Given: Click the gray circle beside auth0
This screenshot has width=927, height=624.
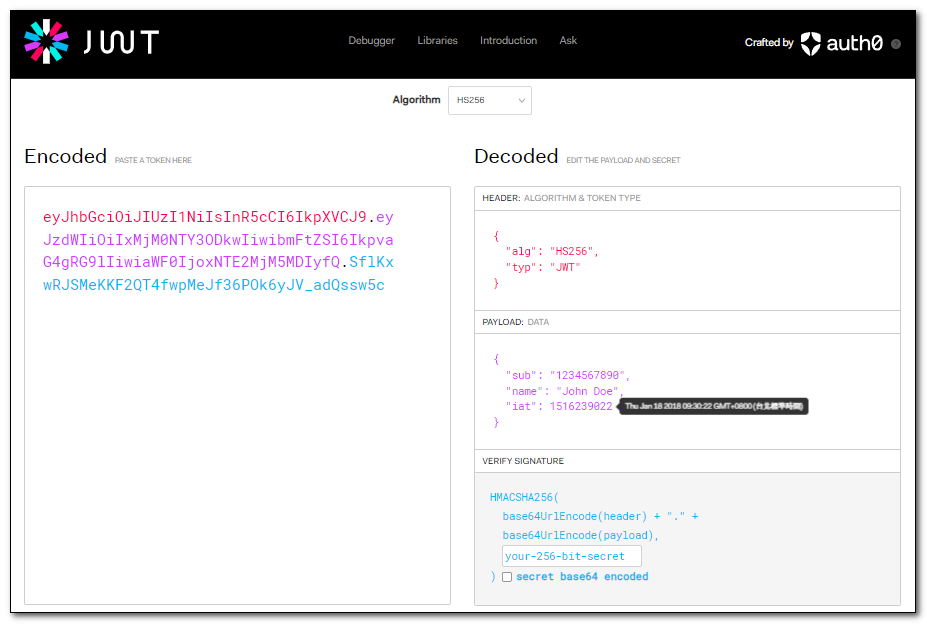Looking at the screenshot, I should point(896,44).
